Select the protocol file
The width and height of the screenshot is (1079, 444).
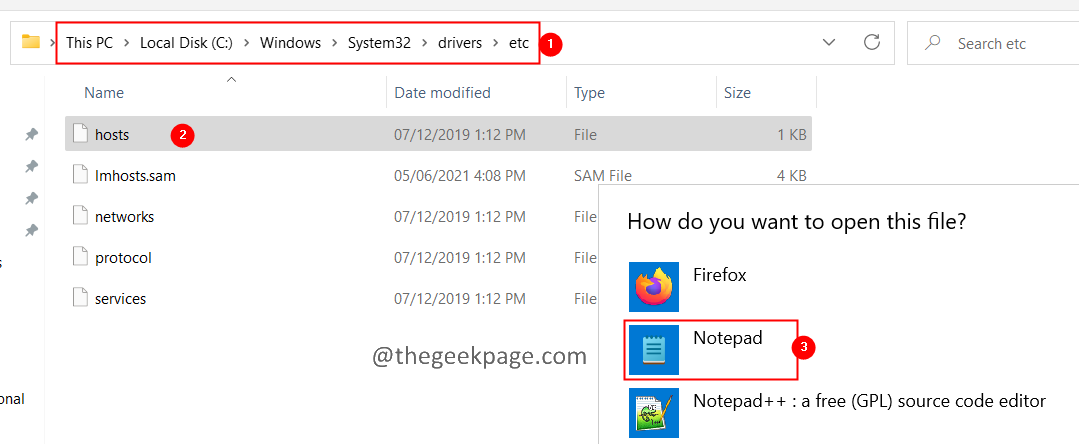point(123,258)
